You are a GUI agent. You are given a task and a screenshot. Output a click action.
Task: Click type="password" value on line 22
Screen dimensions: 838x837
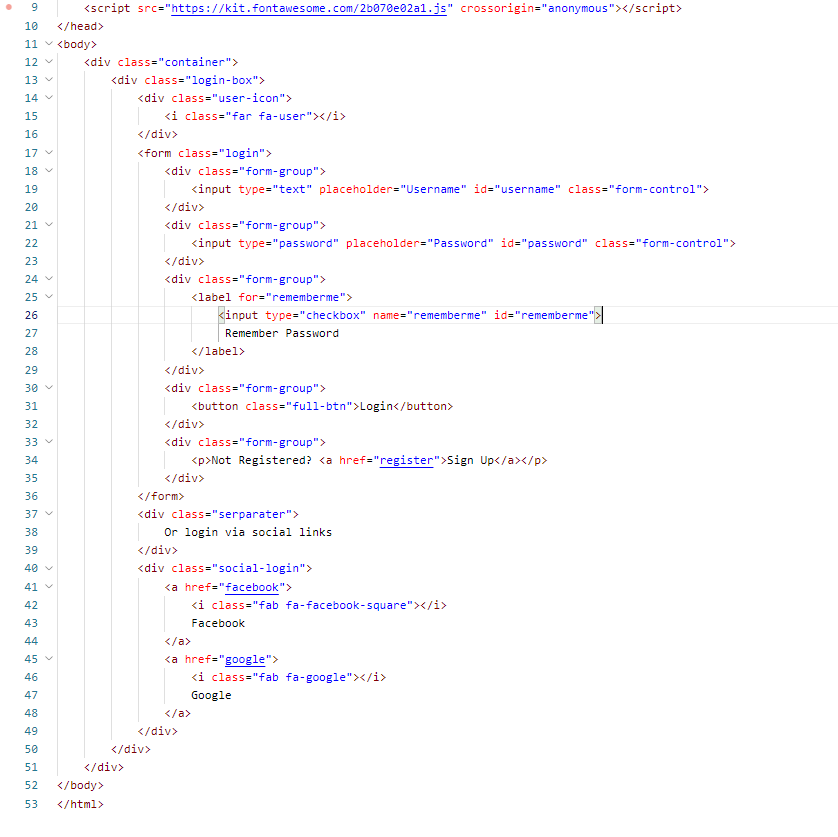[x=305, y=243]
